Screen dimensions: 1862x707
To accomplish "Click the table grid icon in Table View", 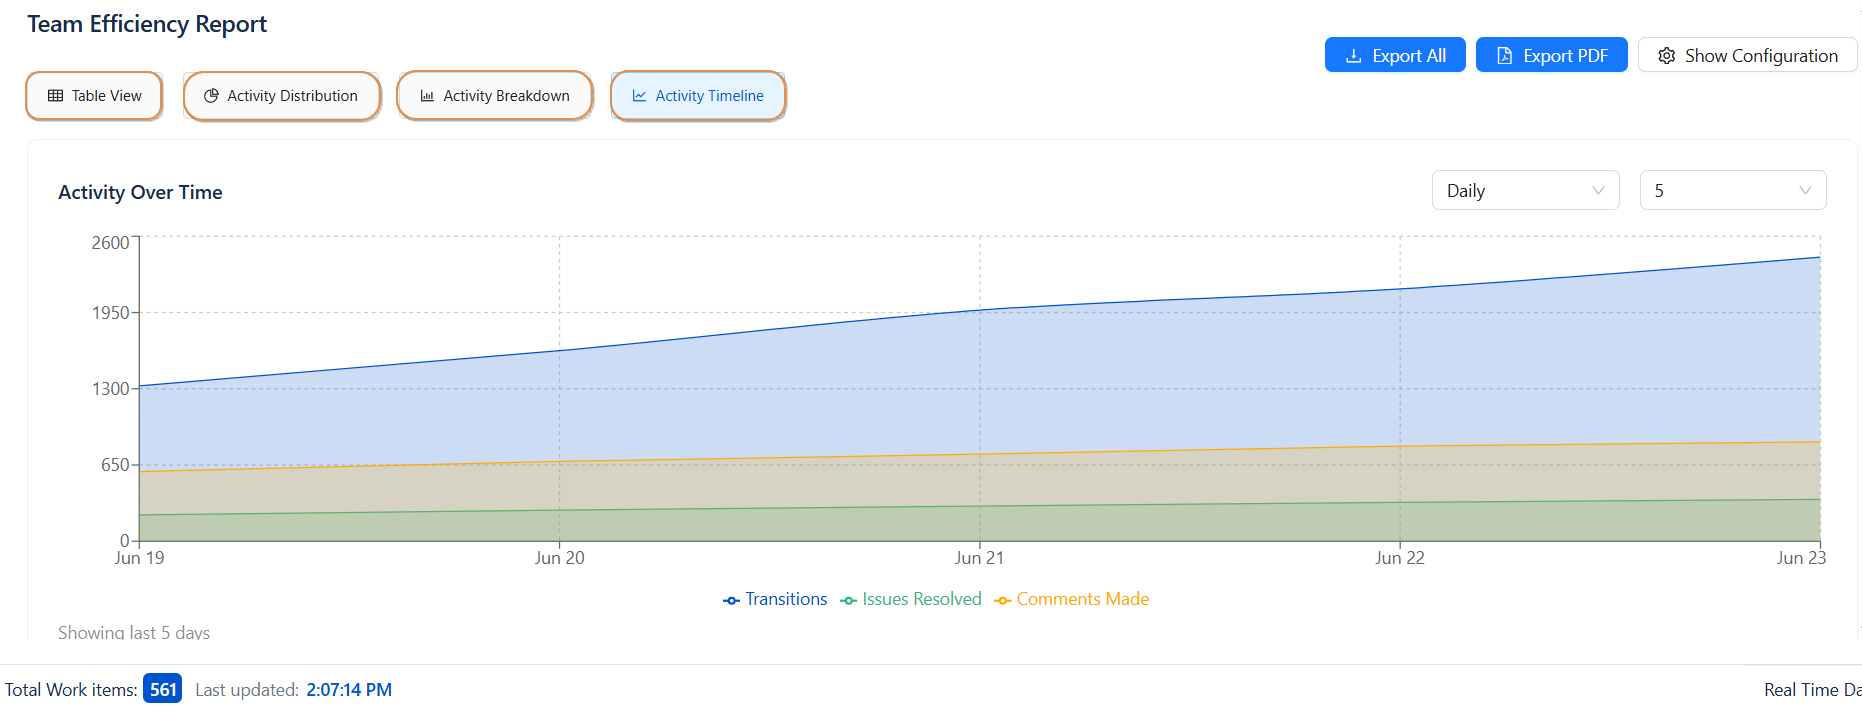I will 56,96.
